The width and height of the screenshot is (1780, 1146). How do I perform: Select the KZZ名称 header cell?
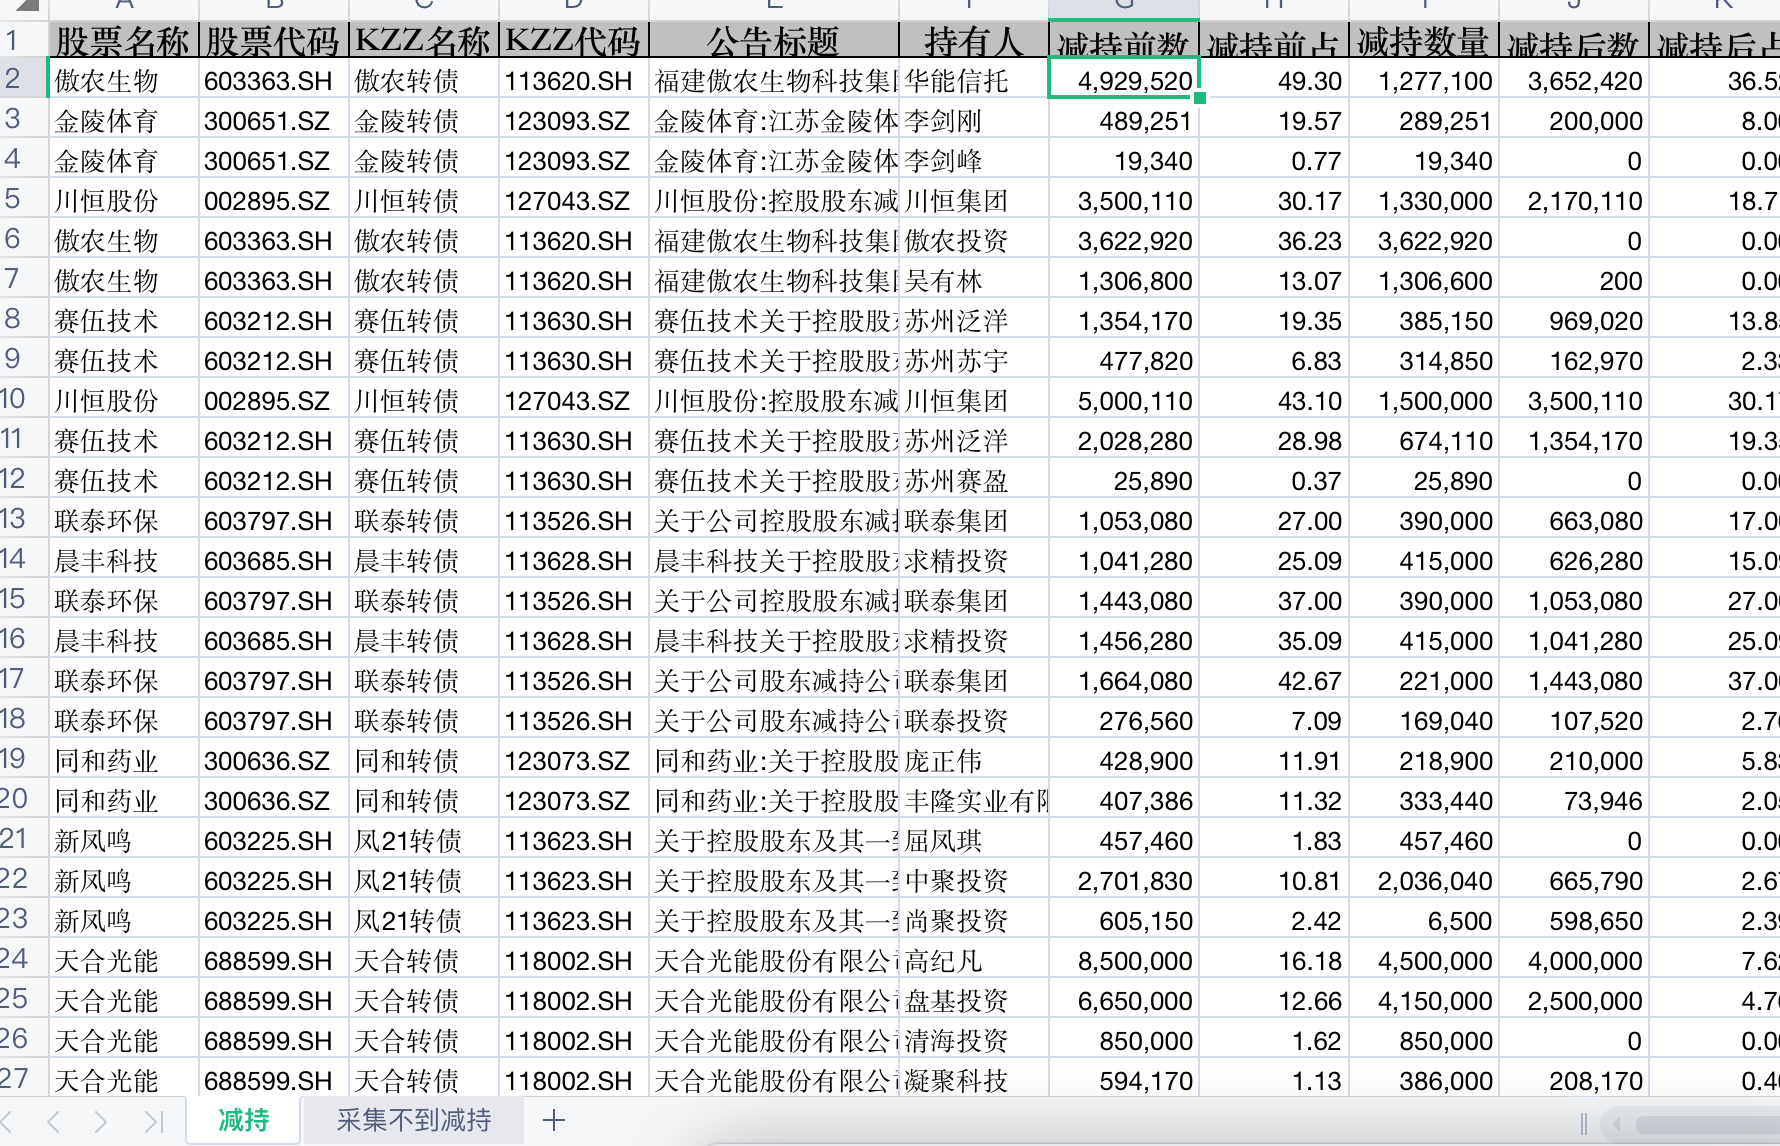pyautogui.click(x=423, y=41)
